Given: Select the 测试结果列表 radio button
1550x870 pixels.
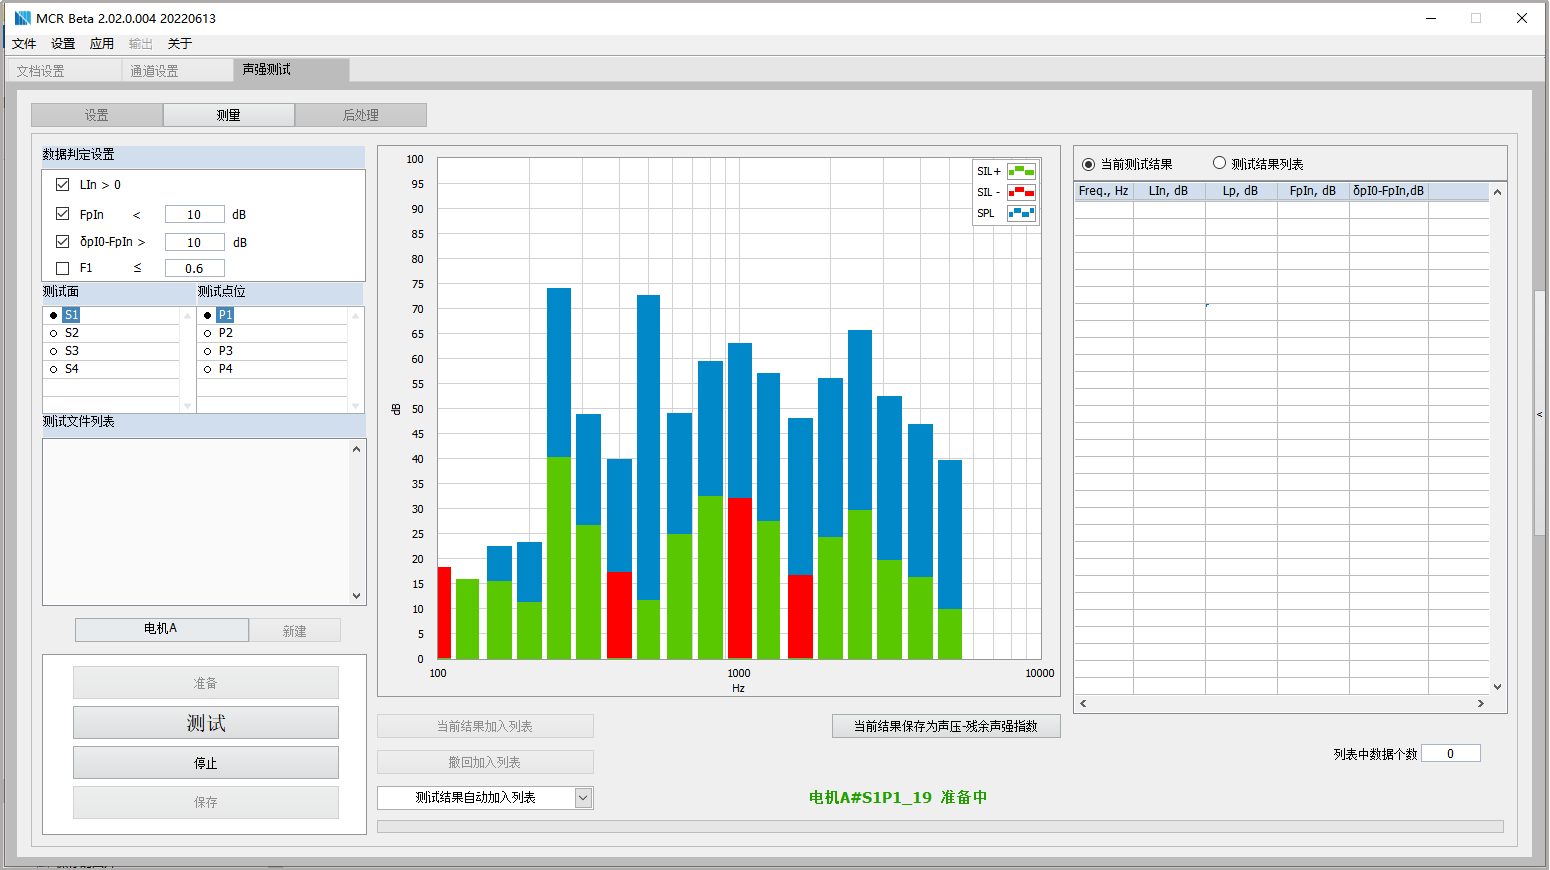Looking at the screenshot, I should pyautogui.click(x=1219, y=163).
